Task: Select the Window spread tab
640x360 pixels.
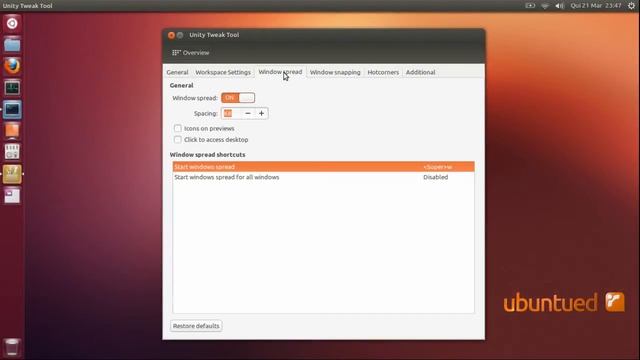Action: (x=280, y=72)
